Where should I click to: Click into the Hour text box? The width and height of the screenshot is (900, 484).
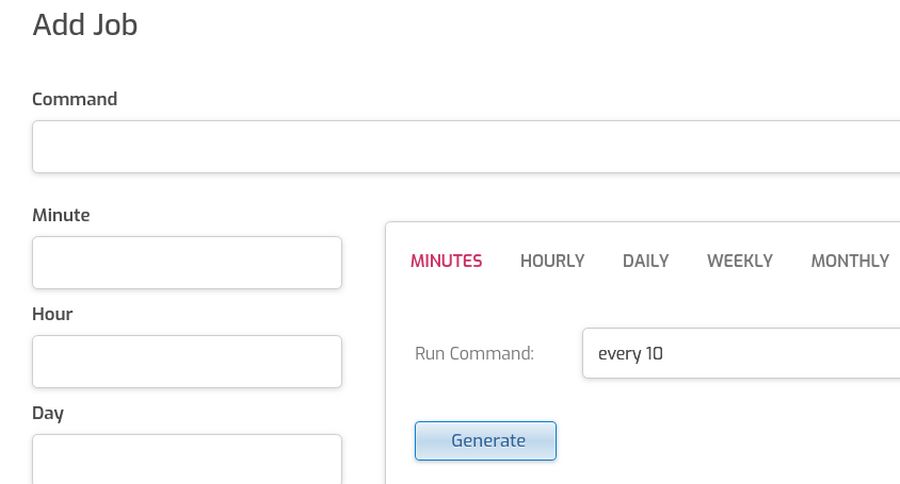tap(187, 361)
